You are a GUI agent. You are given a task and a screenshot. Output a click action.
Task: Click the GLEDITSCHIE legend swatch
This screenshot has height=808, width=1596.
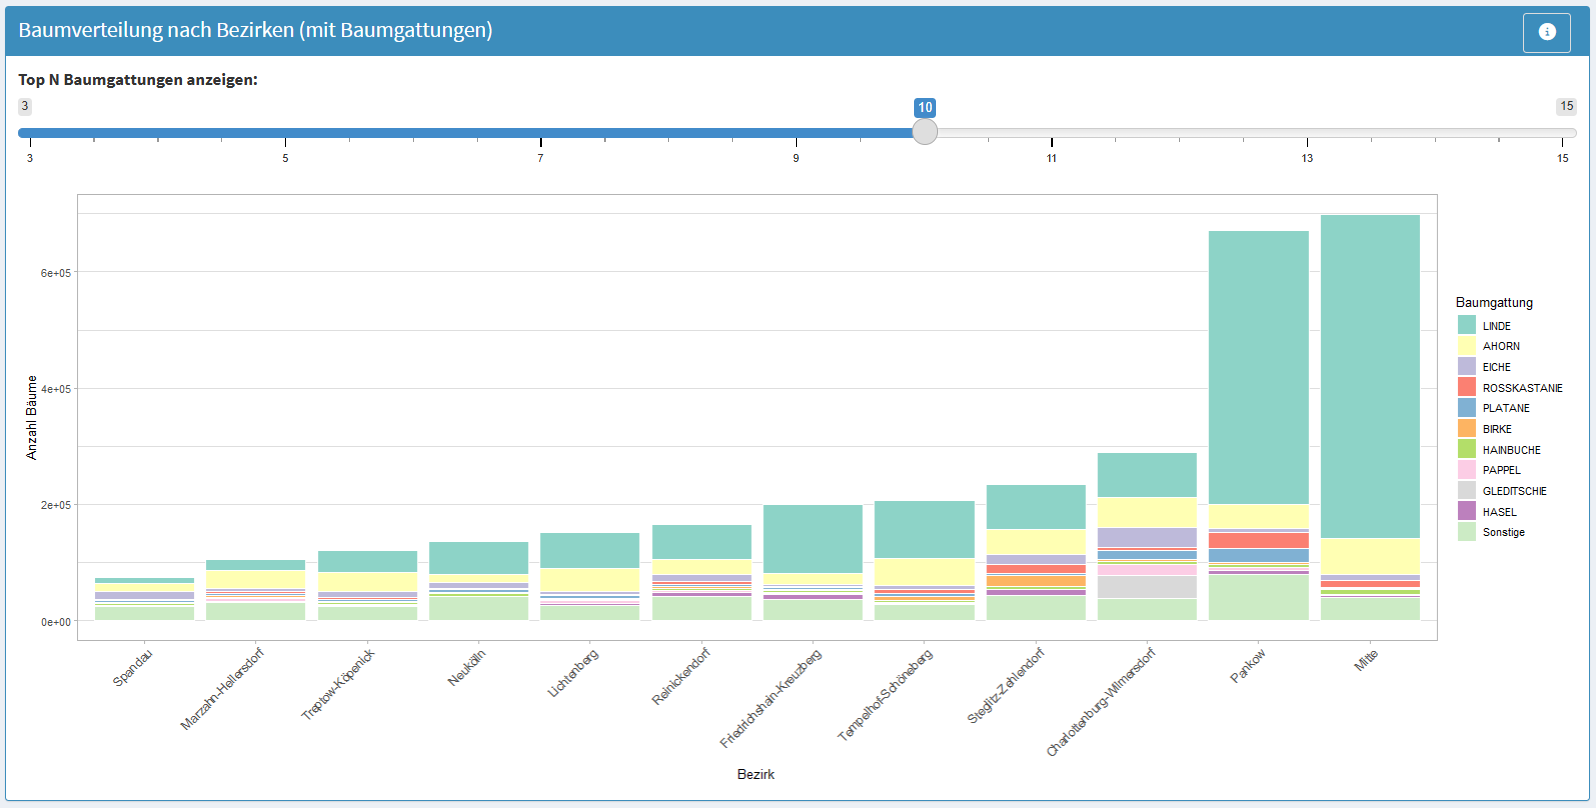click(x=1466, y=491)
